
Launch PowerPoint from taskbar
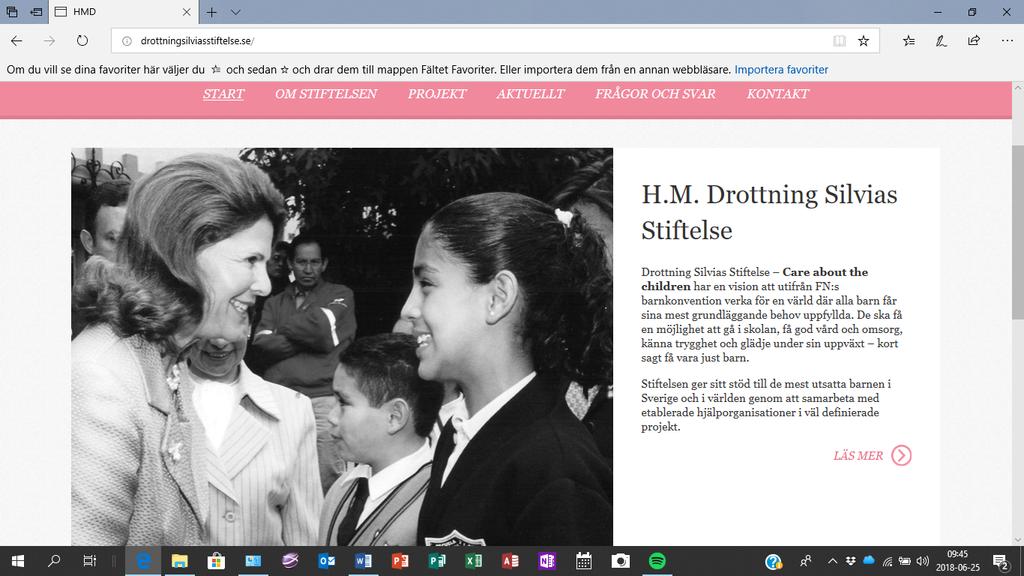pyautogui.click(x=400, y=561)
